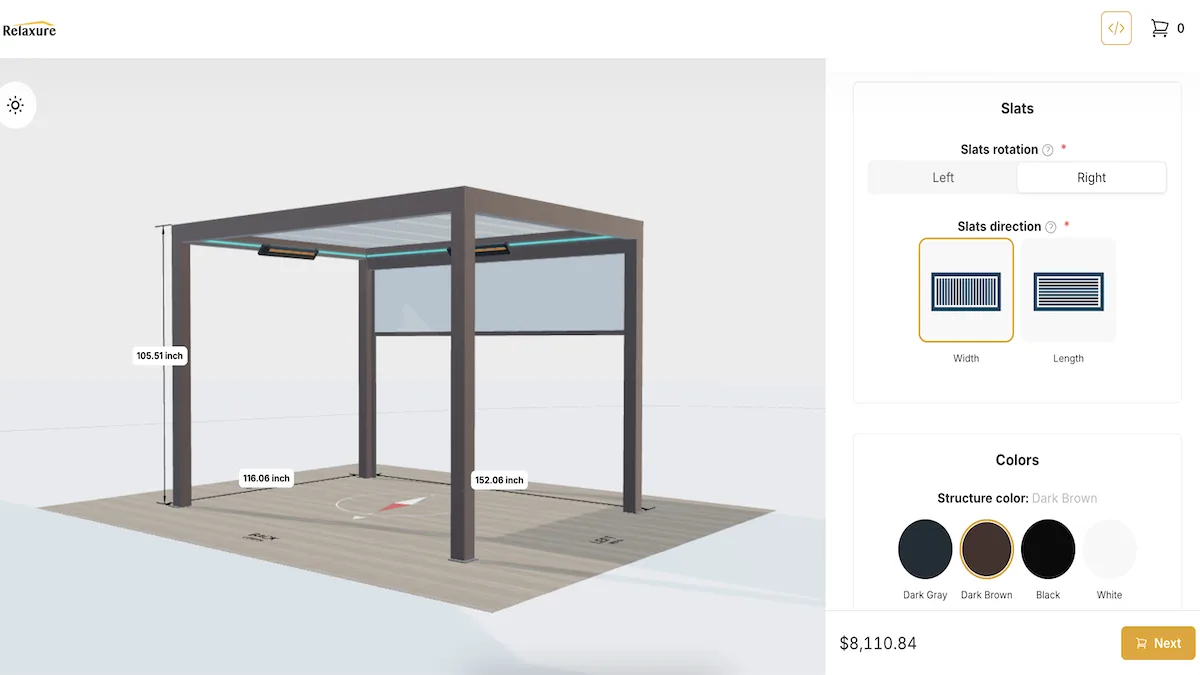Screen dimensions: 1200x675
Task: Click the 105.51 inch height label
Action: (161, 355)
